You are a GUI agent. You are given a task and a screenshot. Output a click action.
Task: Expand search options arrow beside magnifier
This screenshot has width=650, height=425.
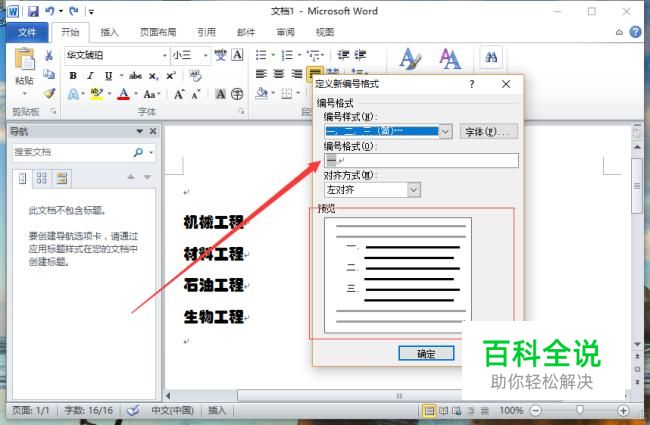(151, 153)
